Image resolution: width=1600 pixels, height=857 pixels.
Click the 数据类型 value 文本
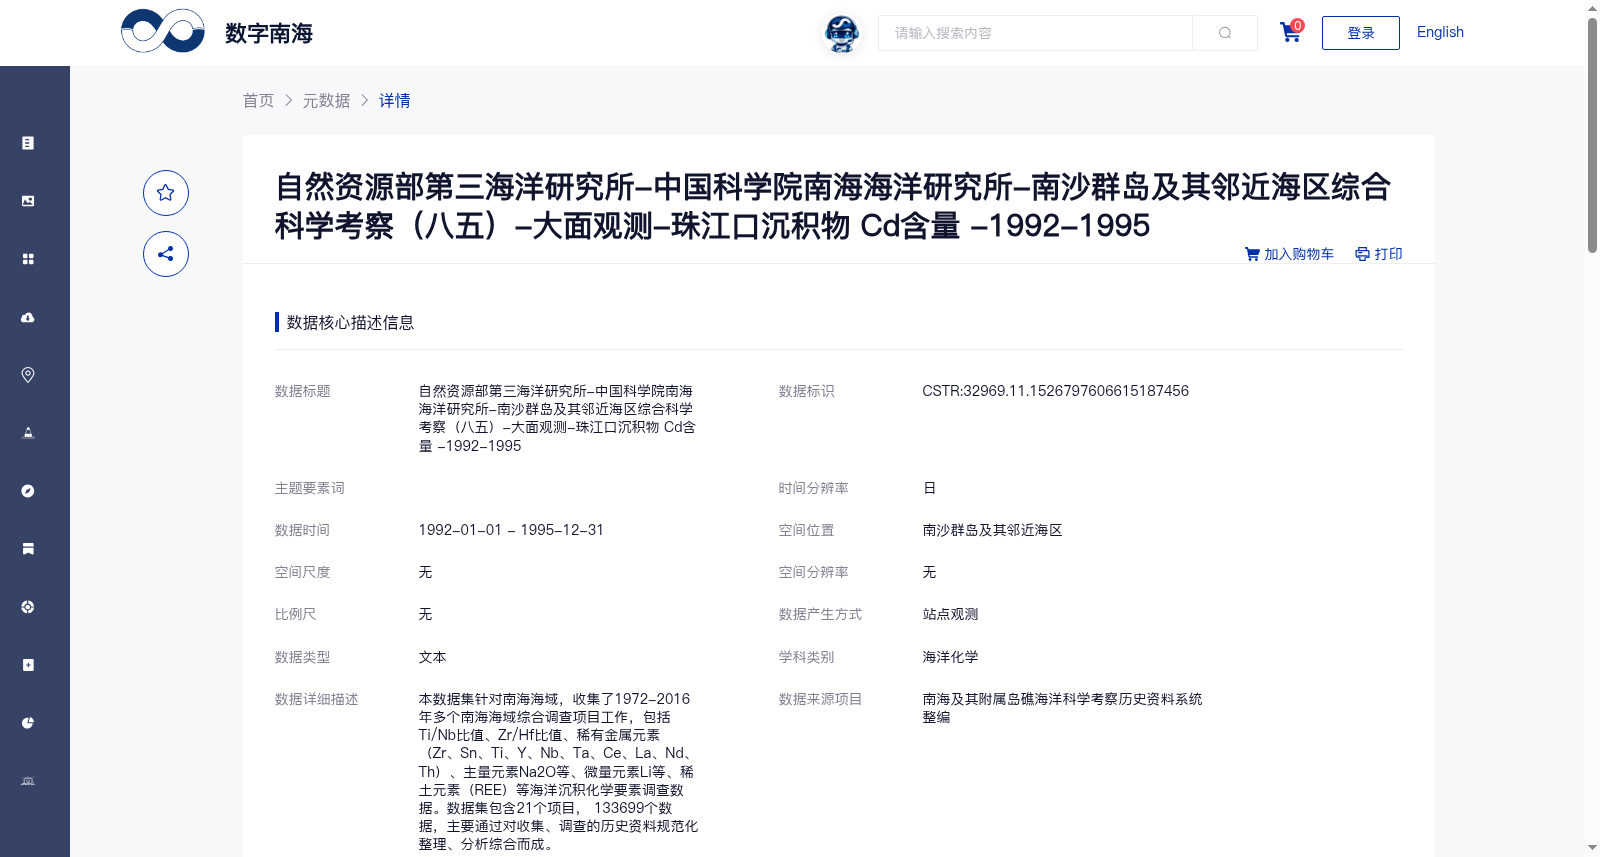pos(432,657)
